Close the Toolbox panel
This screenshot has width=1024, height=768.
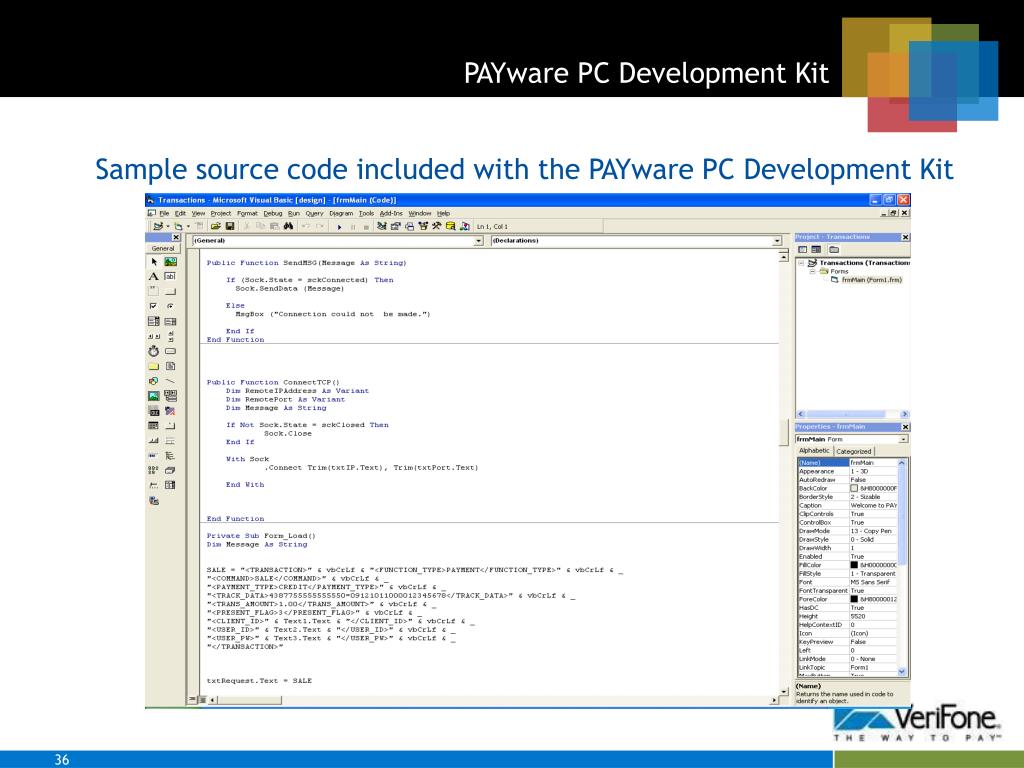[176, 238]
